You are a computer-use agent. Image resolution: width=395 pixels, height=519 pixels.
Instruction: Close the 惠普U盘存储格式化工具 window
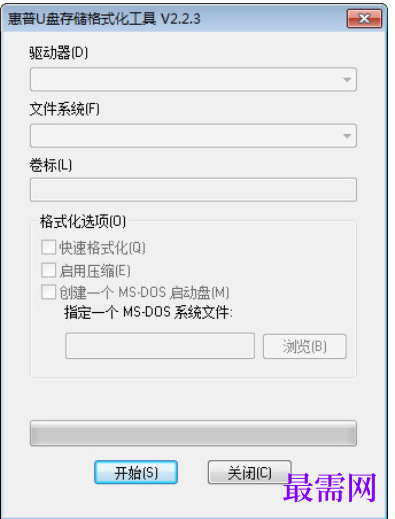364,18
